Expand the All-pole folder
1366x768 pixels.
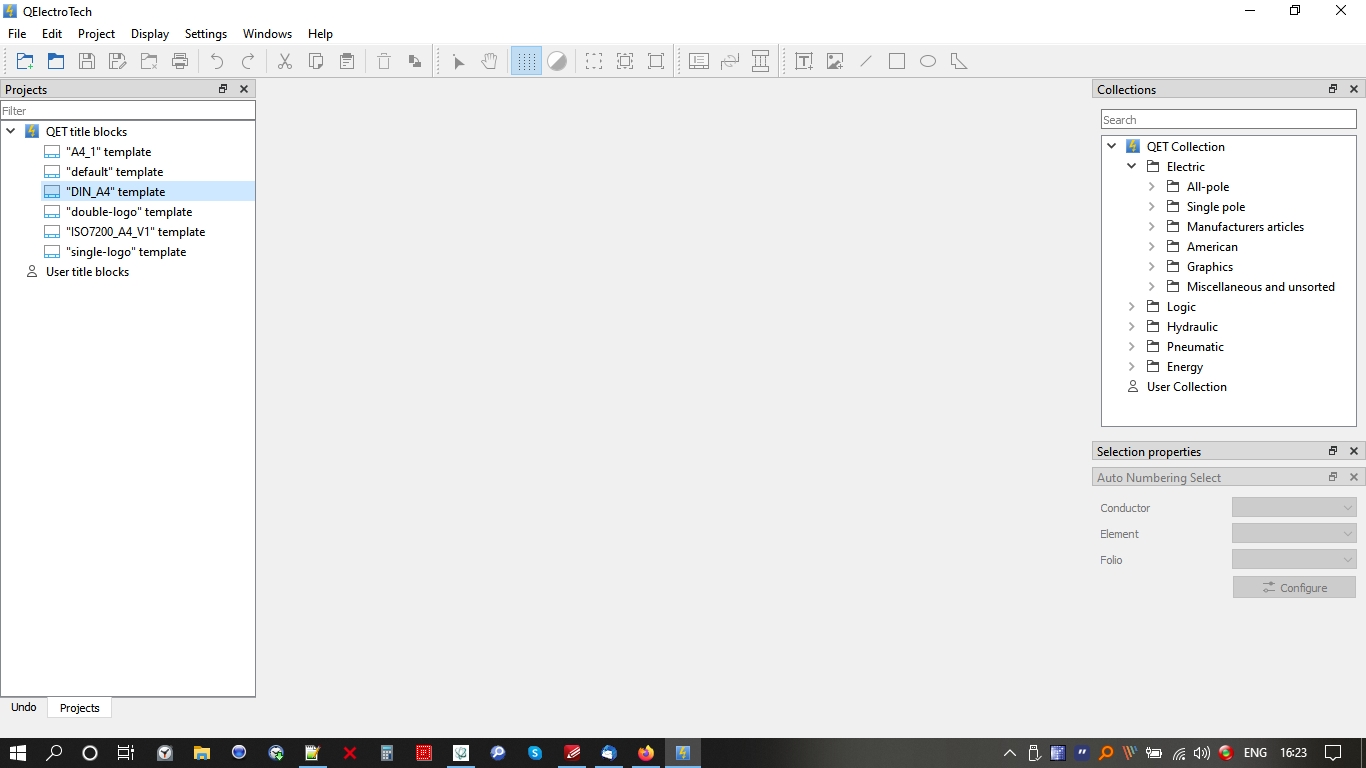click(x=1152, y=186)
